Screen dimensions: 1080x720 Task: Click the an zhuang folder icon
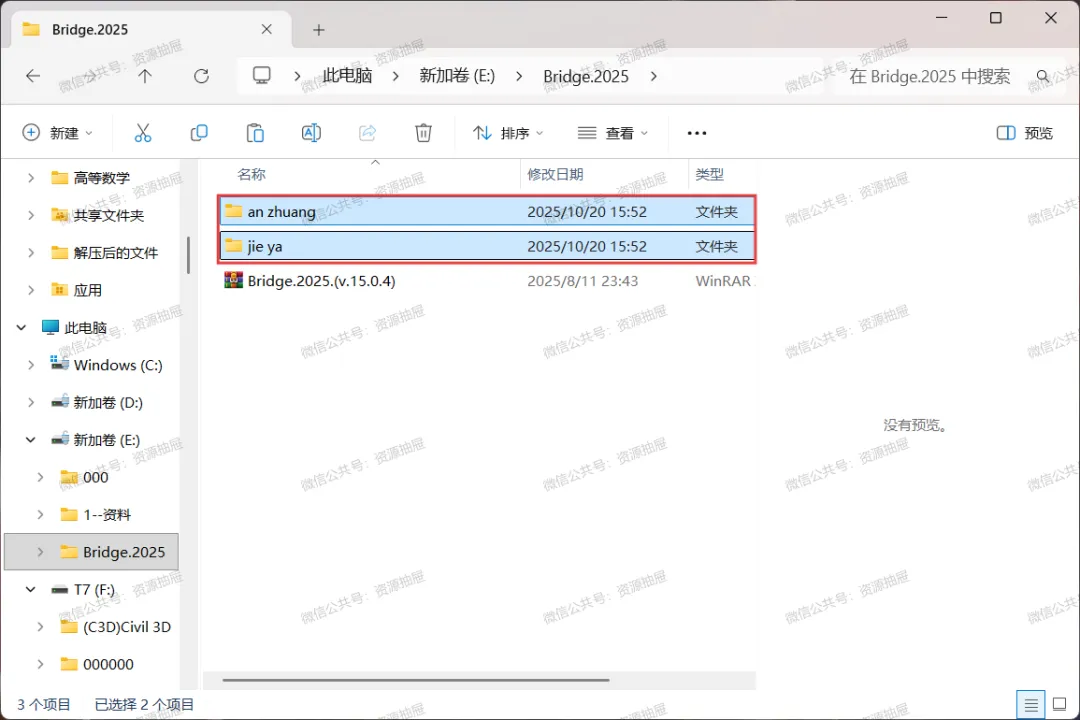(233, 211)
